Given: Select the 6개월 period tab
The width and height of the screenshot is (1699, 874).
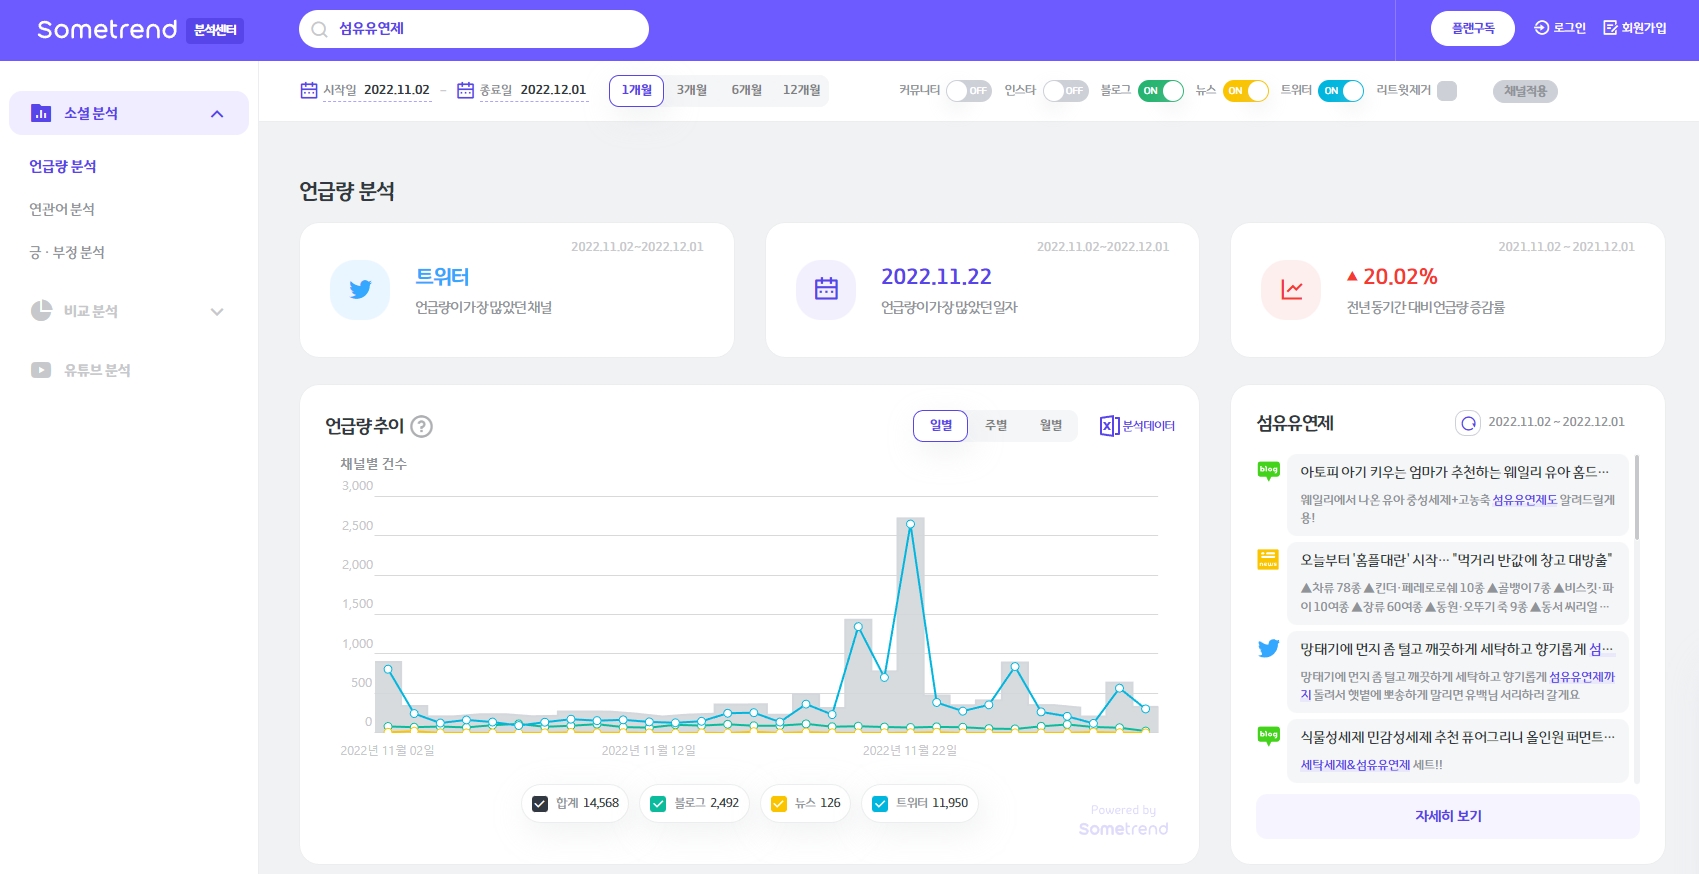Looking at the screenshot, I should click(x=746, y=90).
